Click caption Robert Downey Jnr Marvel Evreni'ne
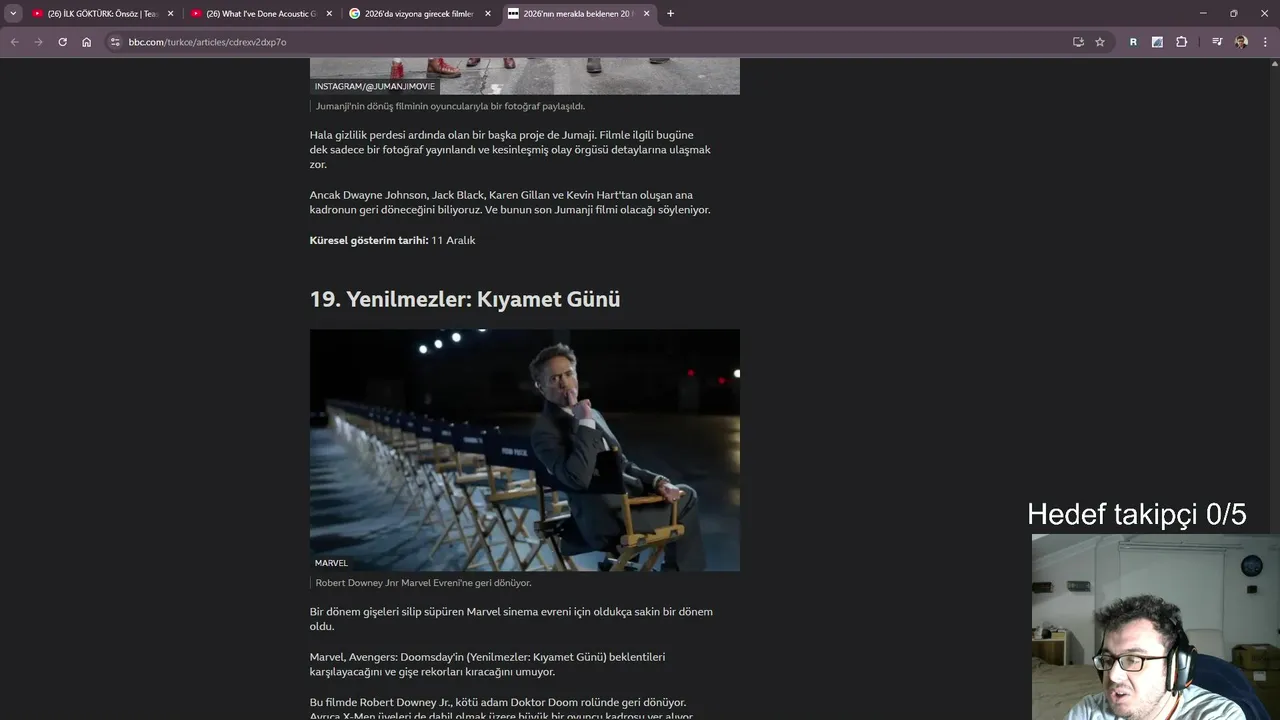The height and width of the screenshot is (720, 1280). click(x=423, y=583)
